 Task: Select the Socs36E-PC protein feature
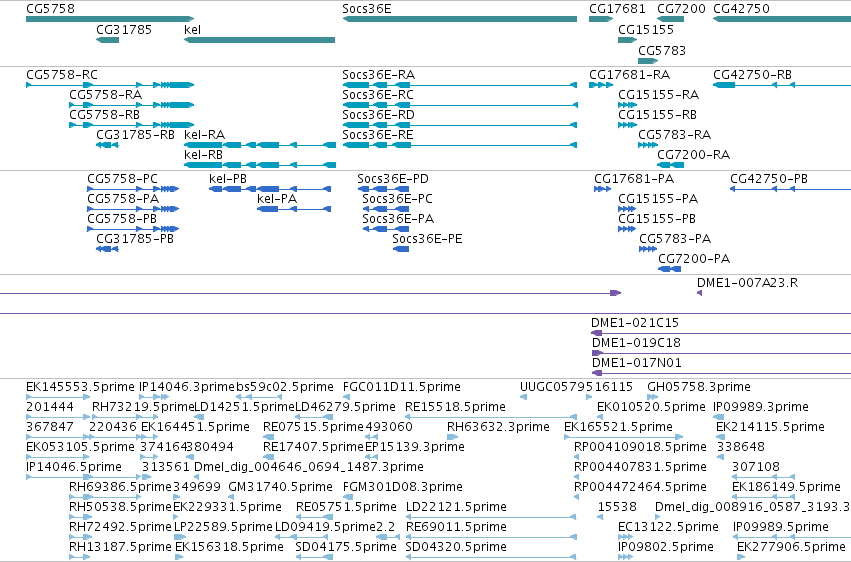pyautogui.click(x=386, y=209)
